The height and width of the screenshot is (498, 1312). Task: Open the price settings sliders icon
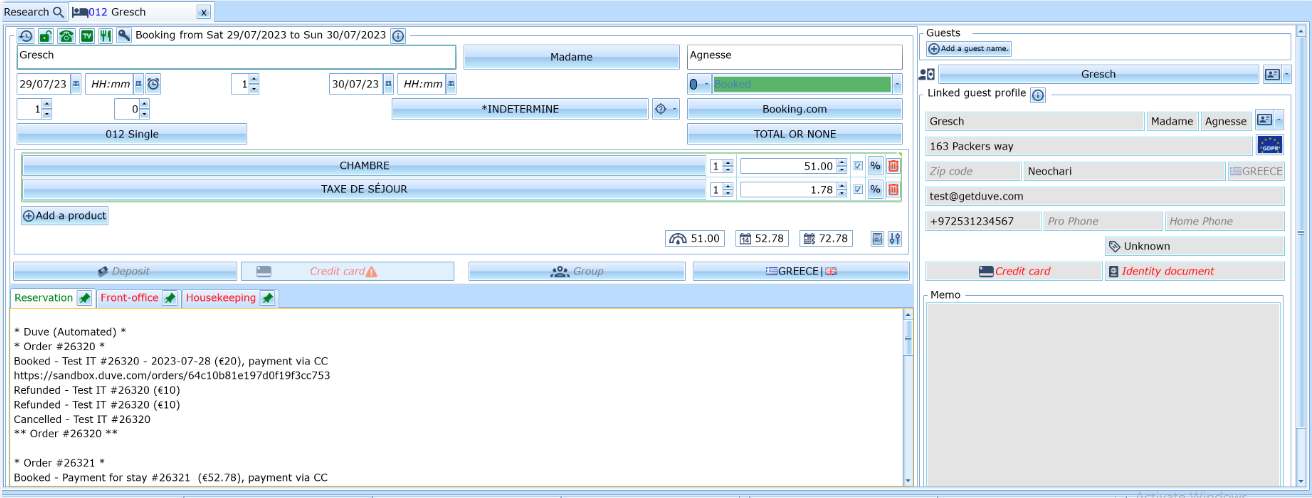[895, 238]
